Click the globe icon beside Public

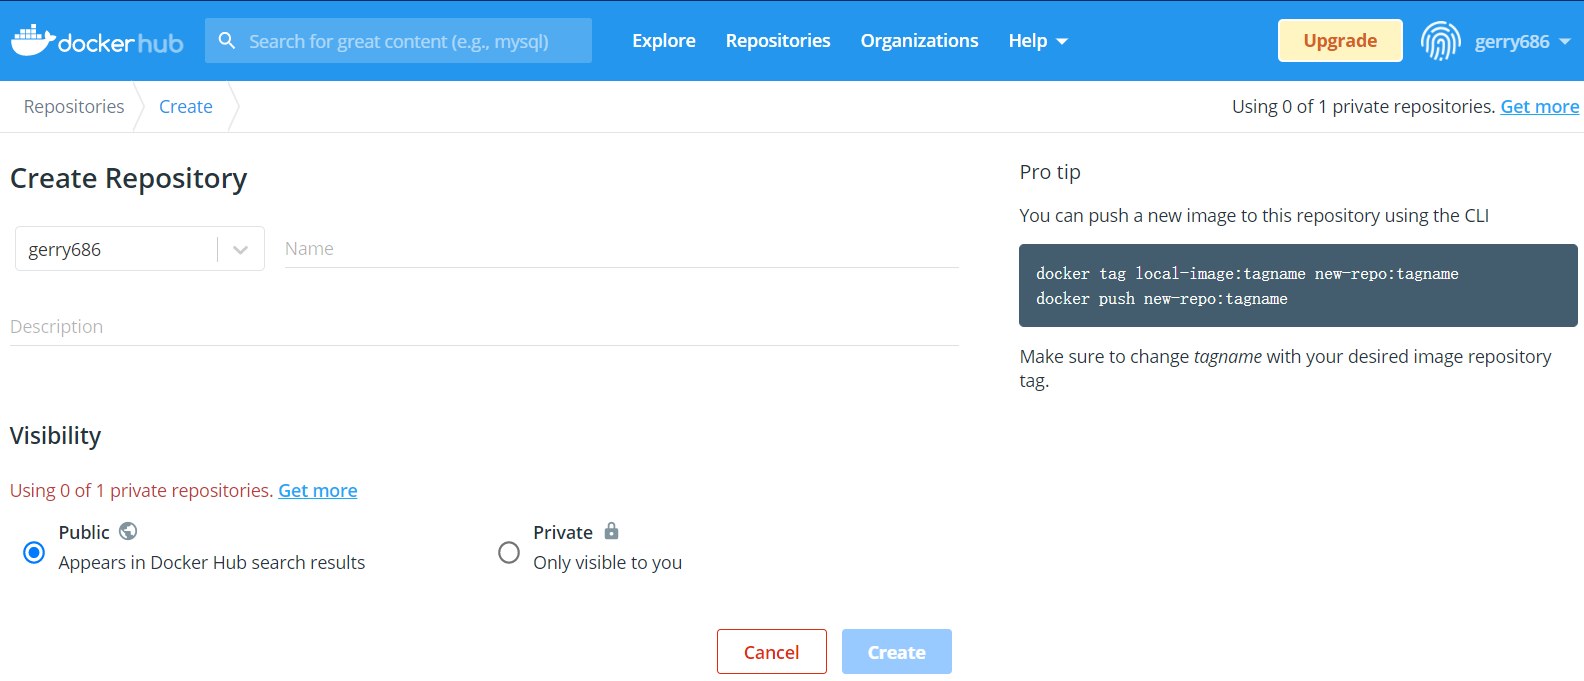128,531
